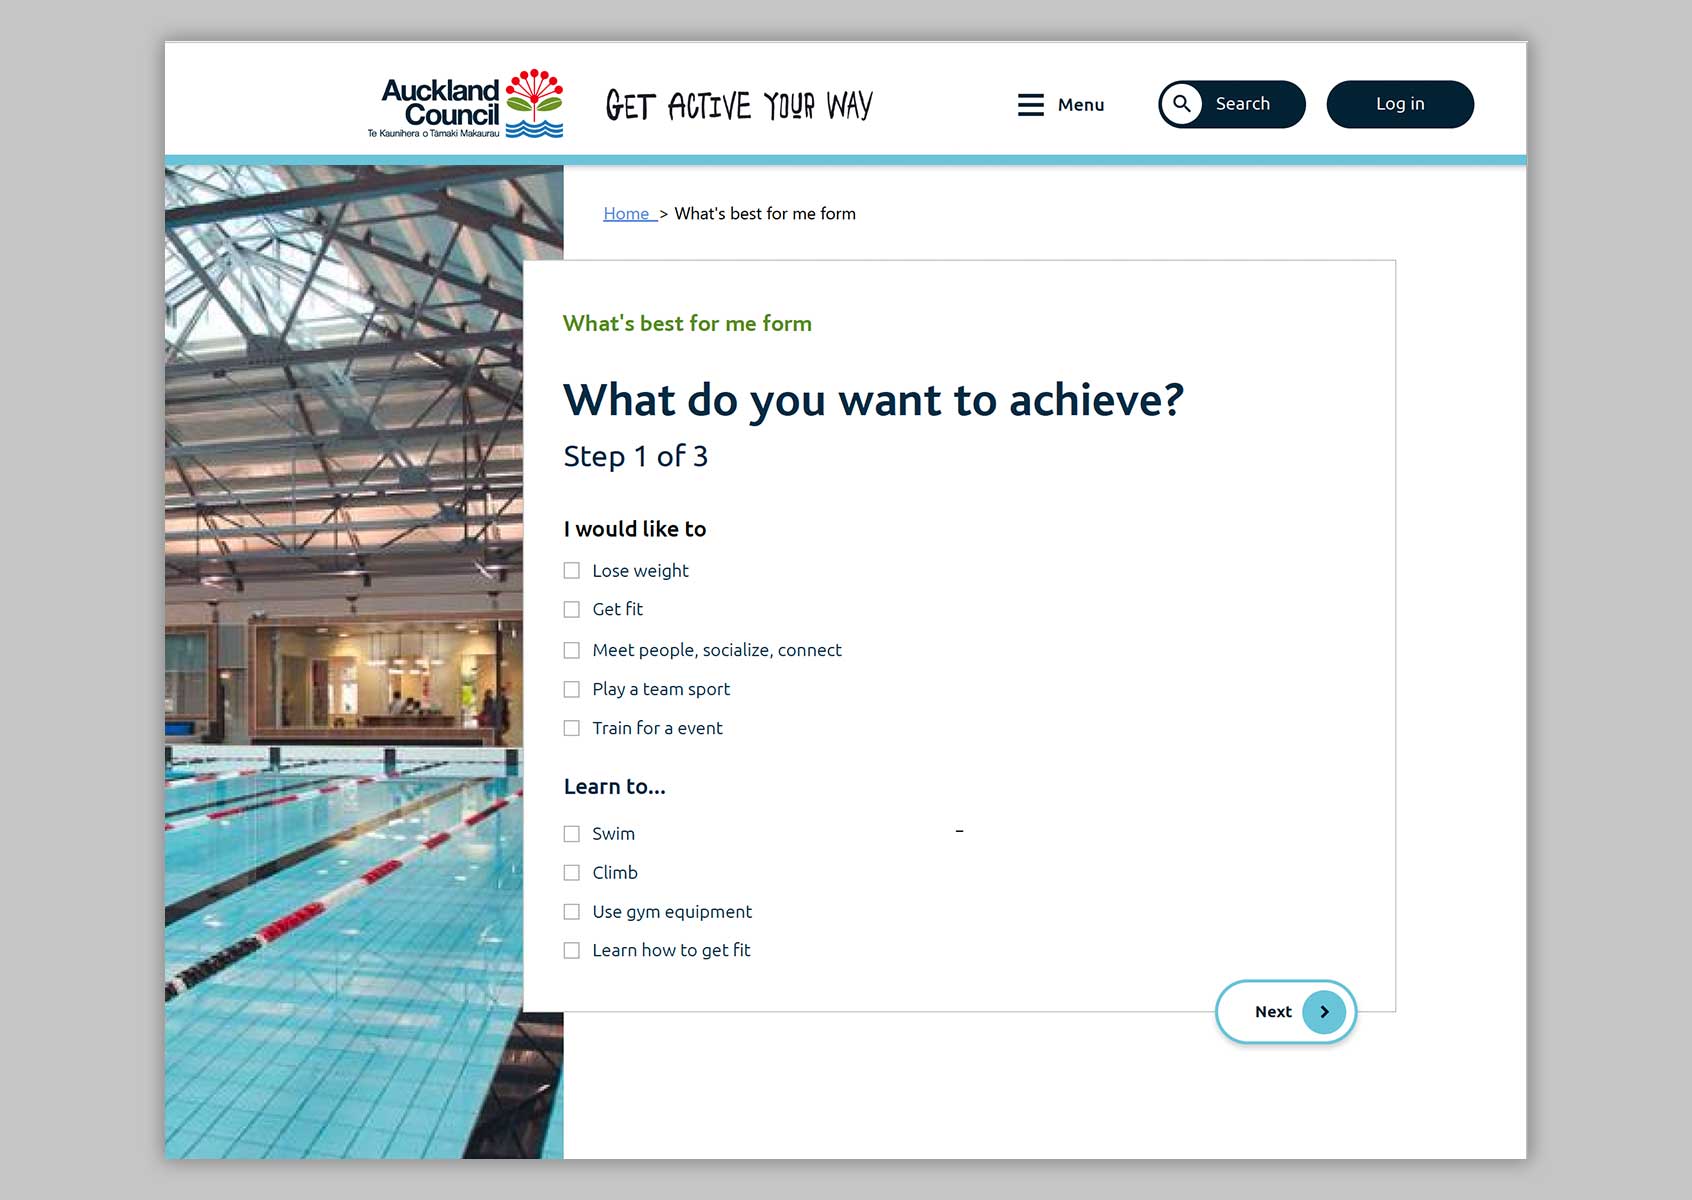
Task: Enable Learn how to get fit checkbox
Action: click(x=572, y=951)
